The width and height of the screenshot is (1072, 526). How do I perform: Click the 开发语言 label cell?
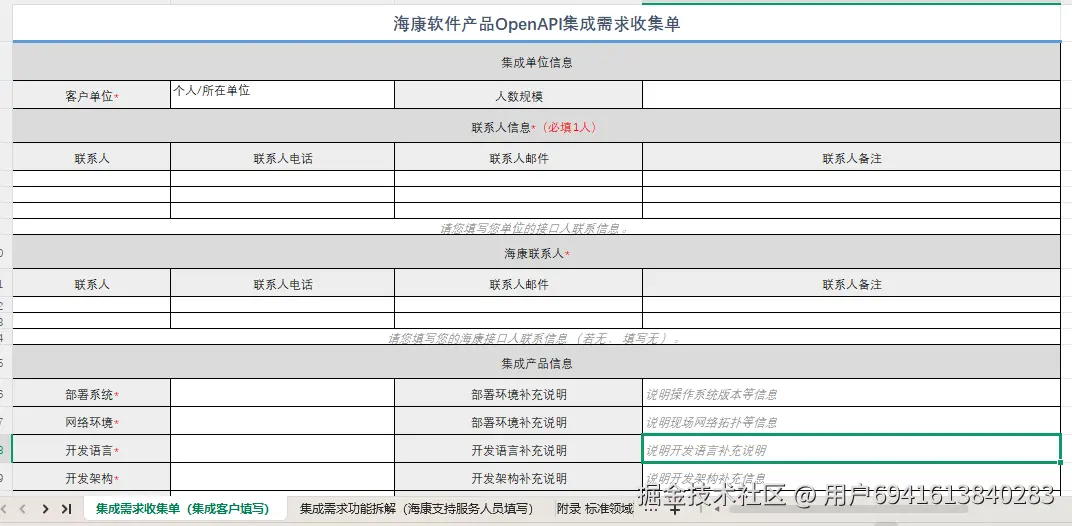(x=92, y=450)
